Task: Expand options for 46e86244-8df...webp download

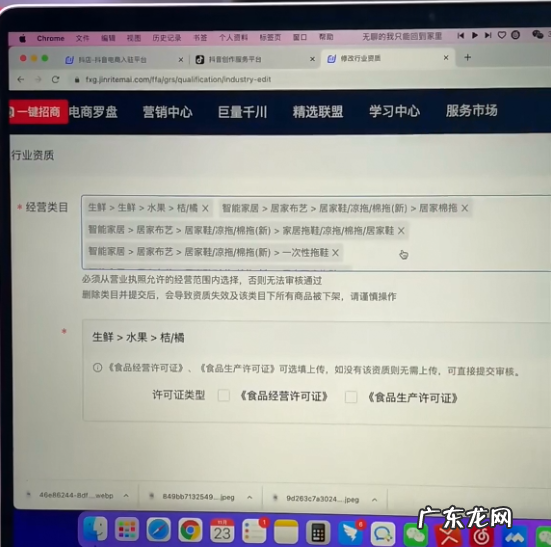Action: (126, 496)
